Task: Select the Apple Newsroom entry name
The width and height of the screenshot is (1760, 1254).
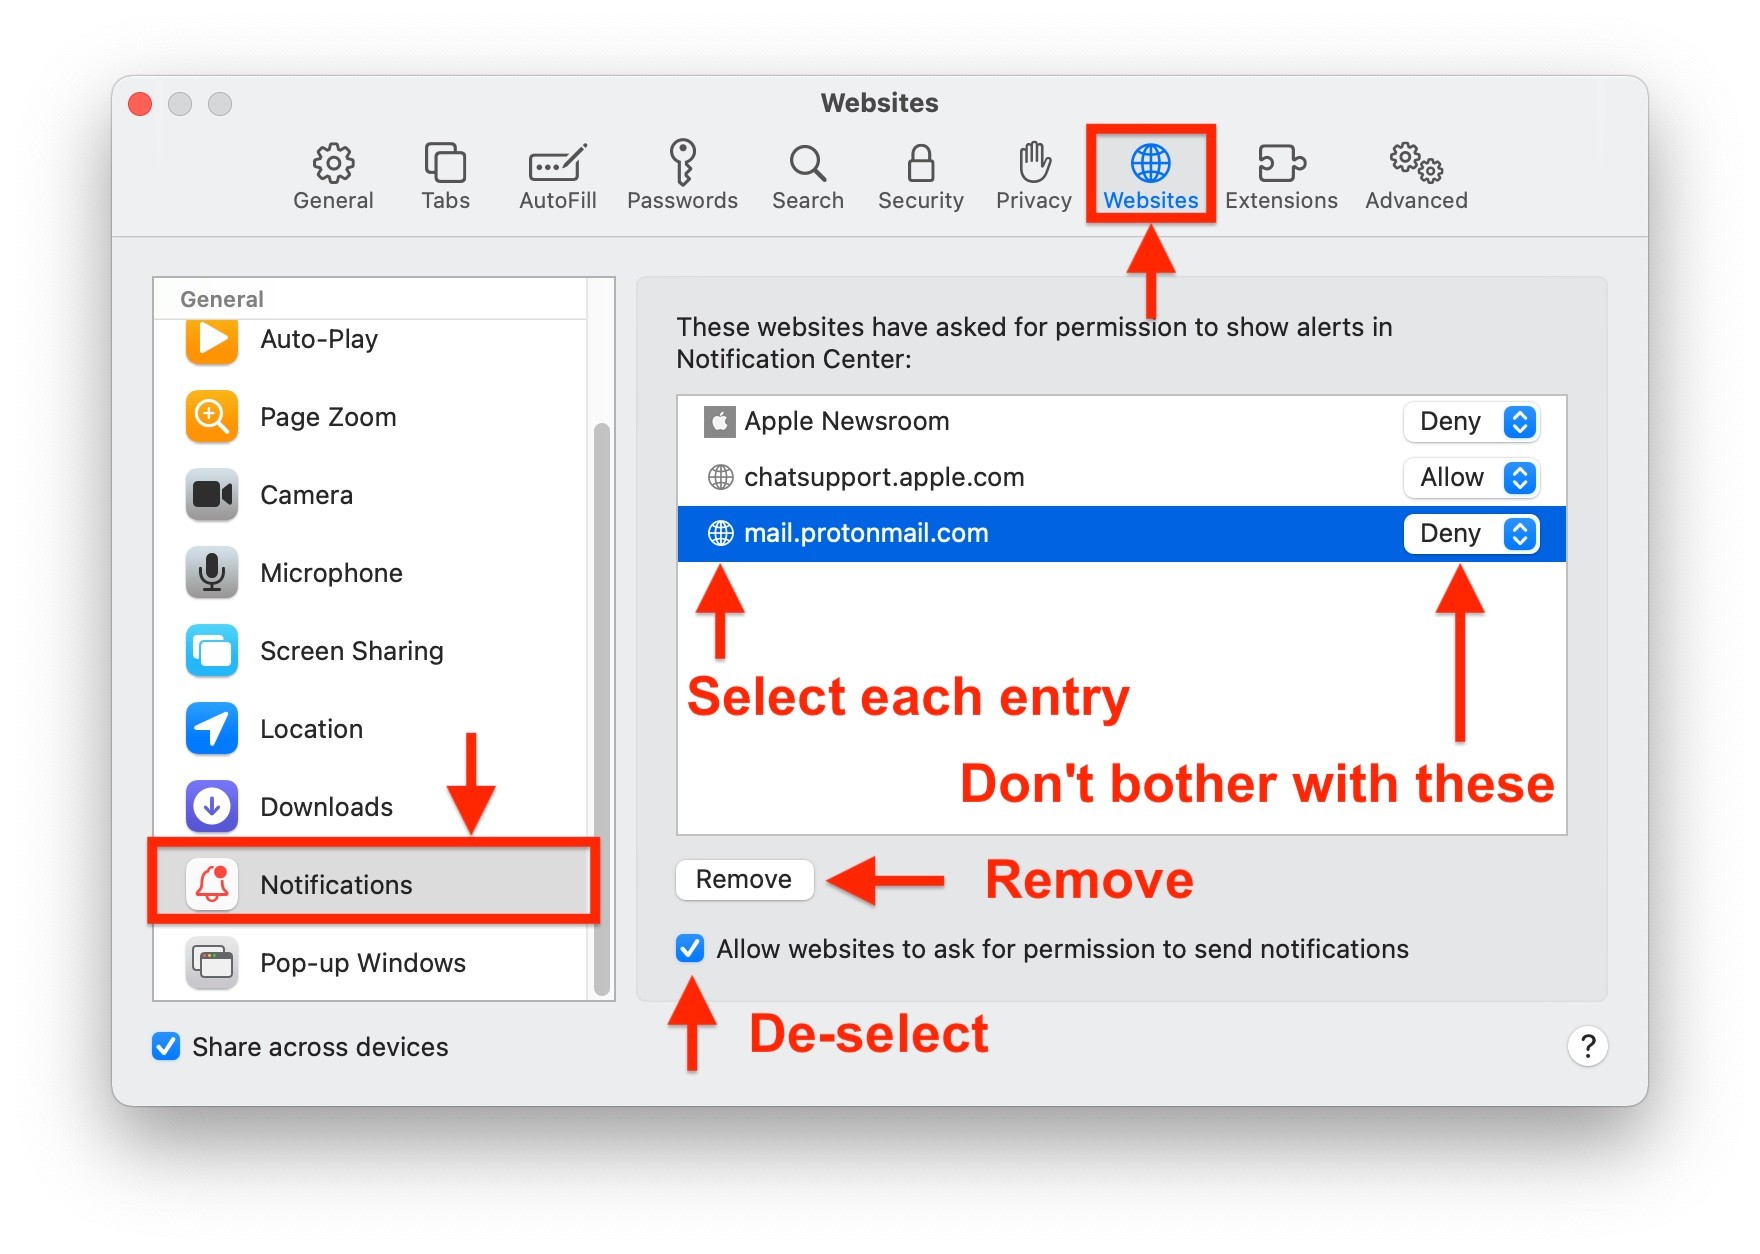Action: click(x=847, y=421)
